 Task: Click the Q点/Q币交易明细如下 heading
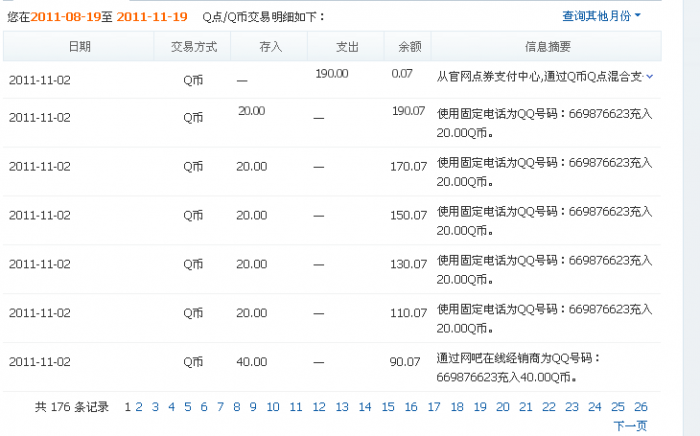pos(263,17)
